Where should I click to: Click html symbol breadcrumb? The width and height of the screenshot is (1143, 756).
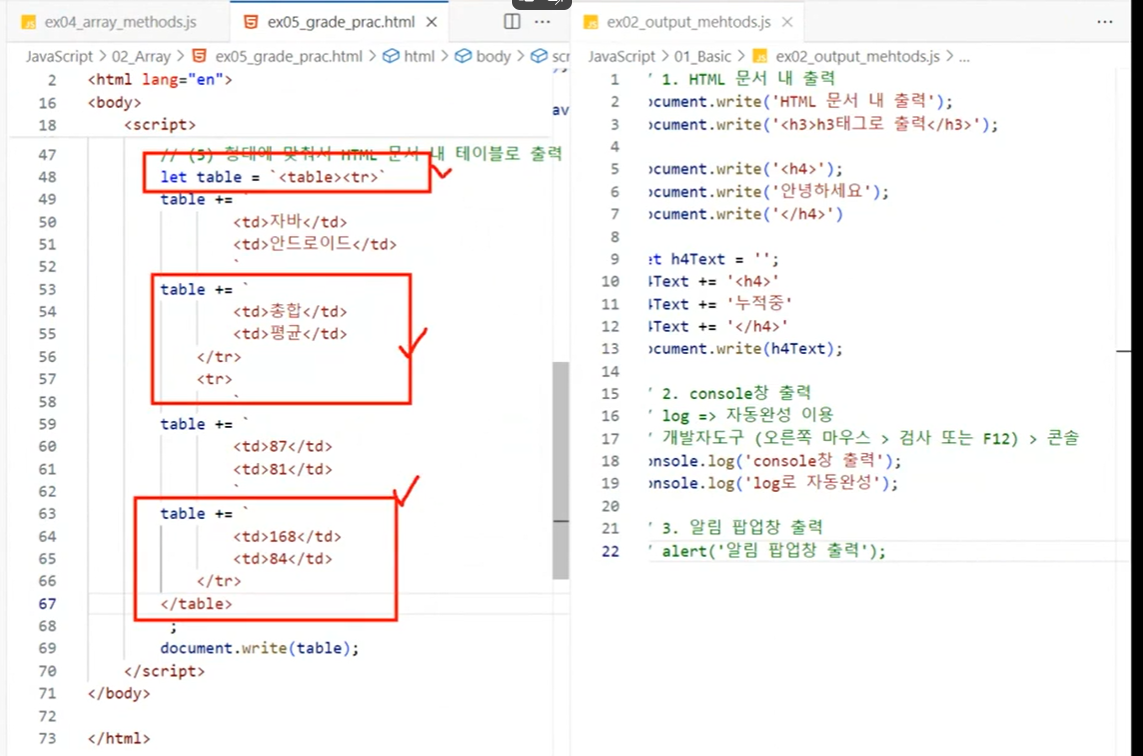point(419,56)
